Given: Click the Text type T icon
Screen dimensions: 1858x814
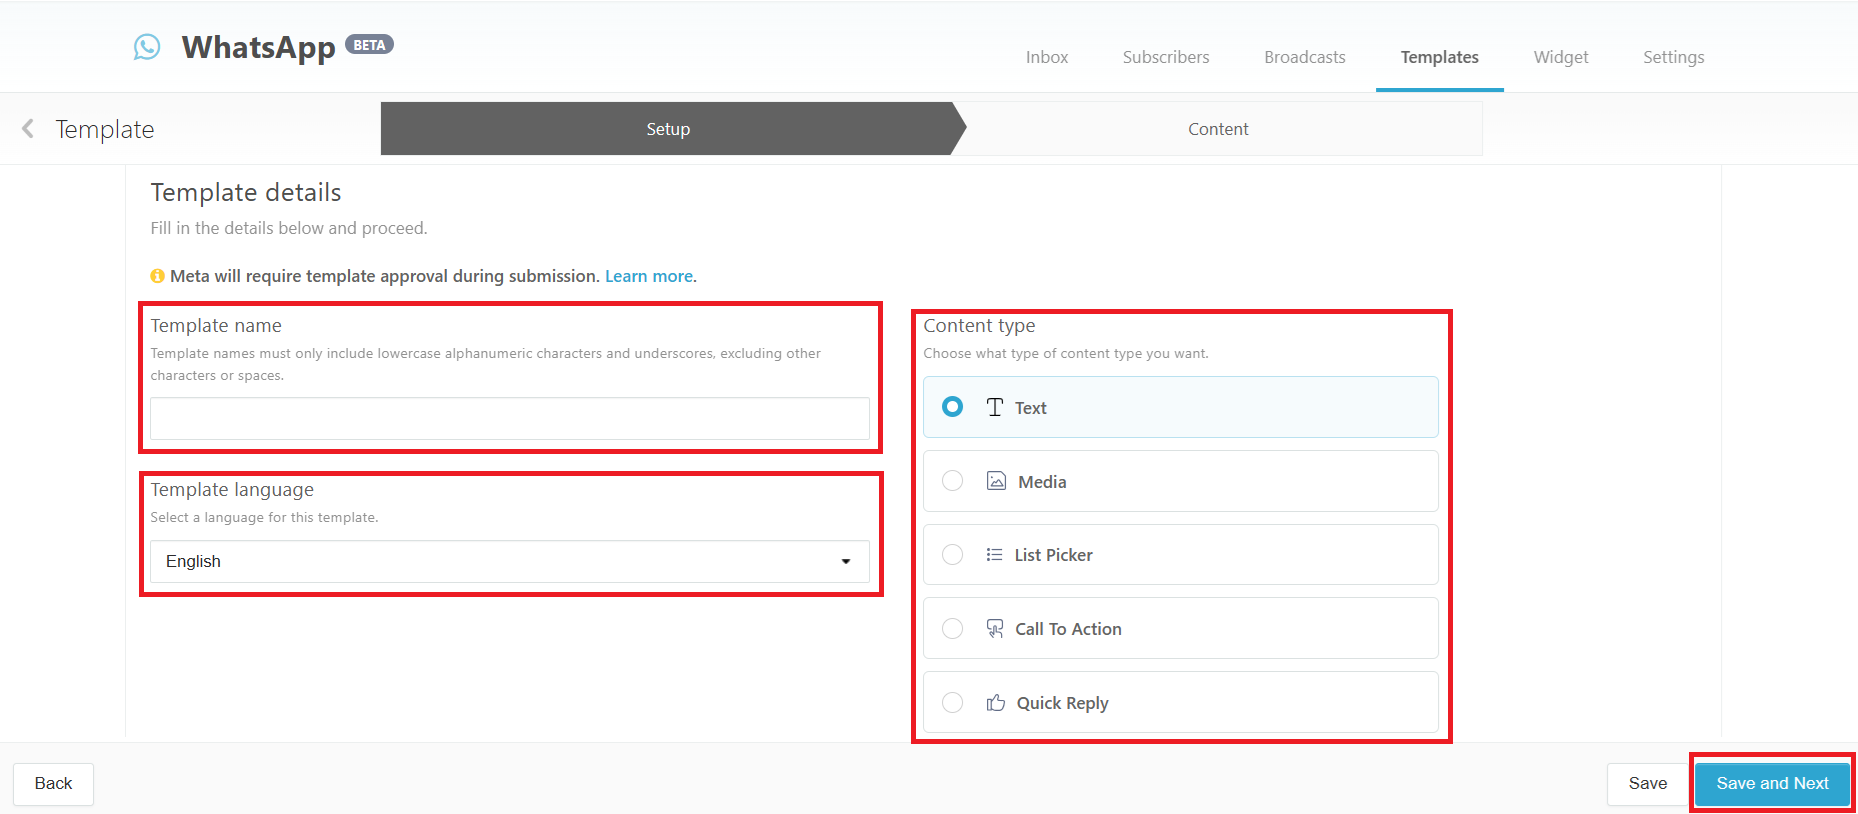Looking at the screenshot, I should (x=995, y=407).
